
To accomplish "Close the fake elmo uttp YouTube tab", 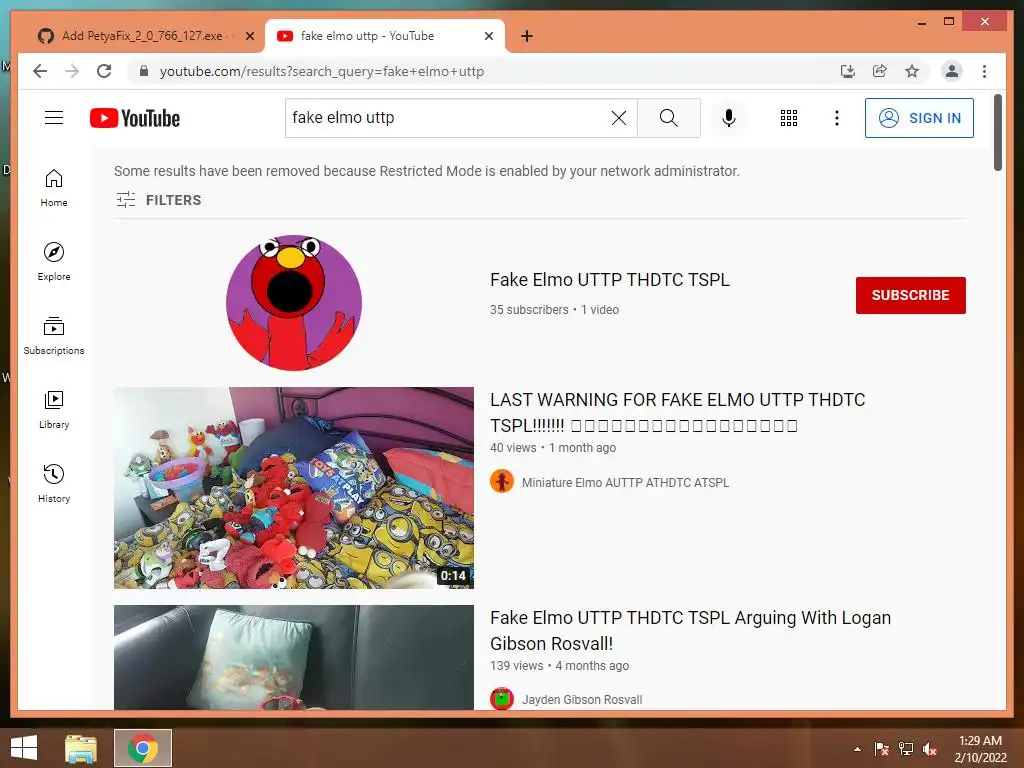I will (x=488, y=36).
